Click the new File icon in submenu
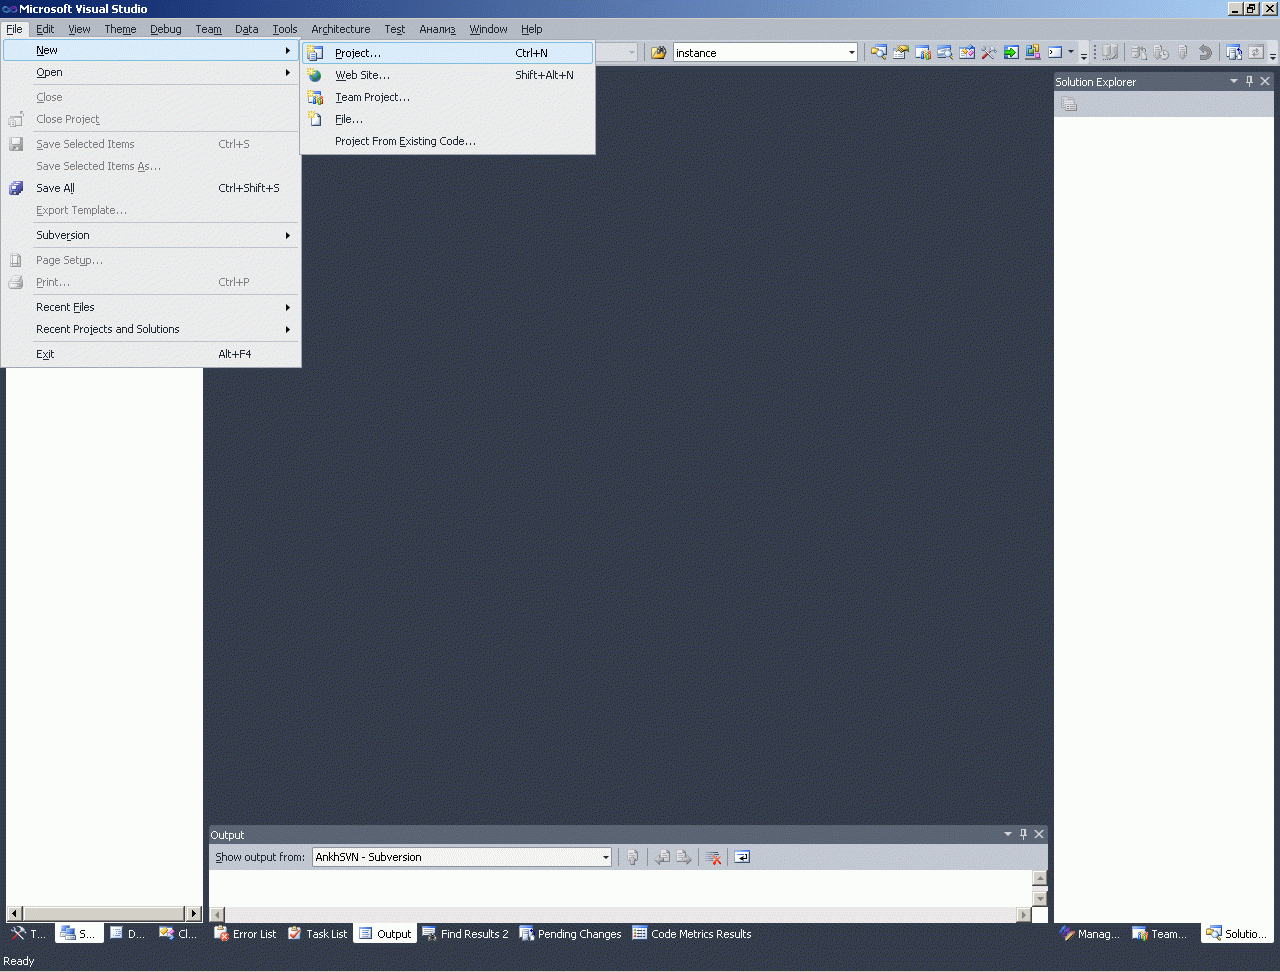This screenshot has width=1280, height=972. pos(315,119)
